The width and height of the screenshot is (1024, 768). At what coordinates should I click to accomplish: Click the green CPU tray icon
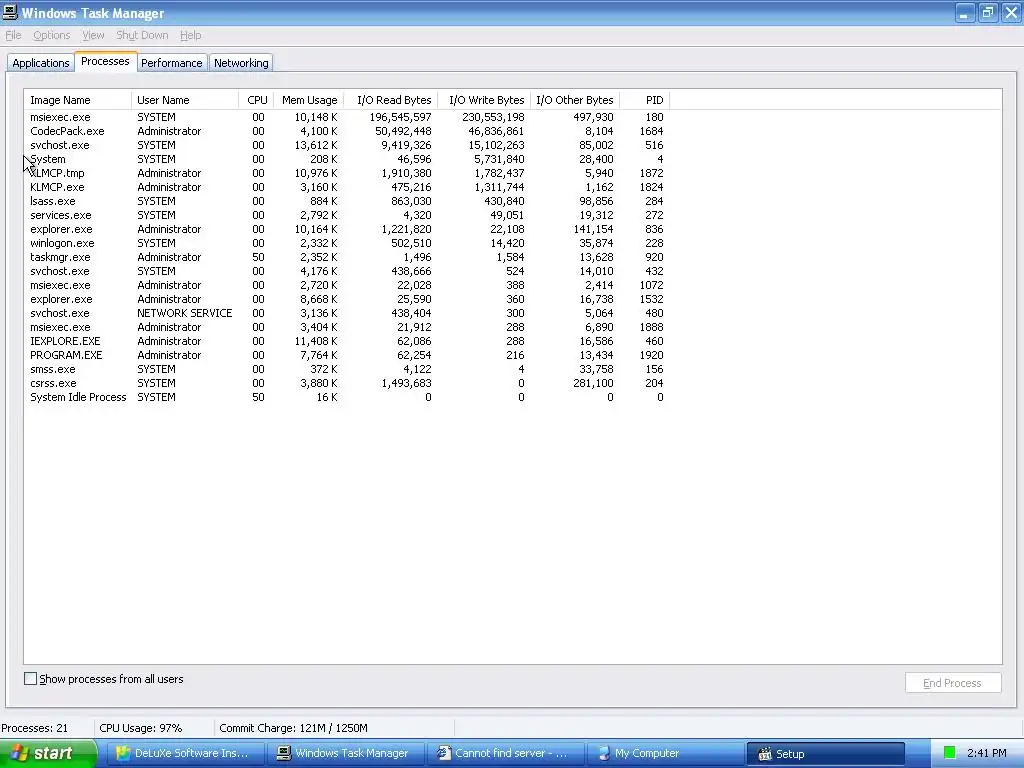(950, 753)
